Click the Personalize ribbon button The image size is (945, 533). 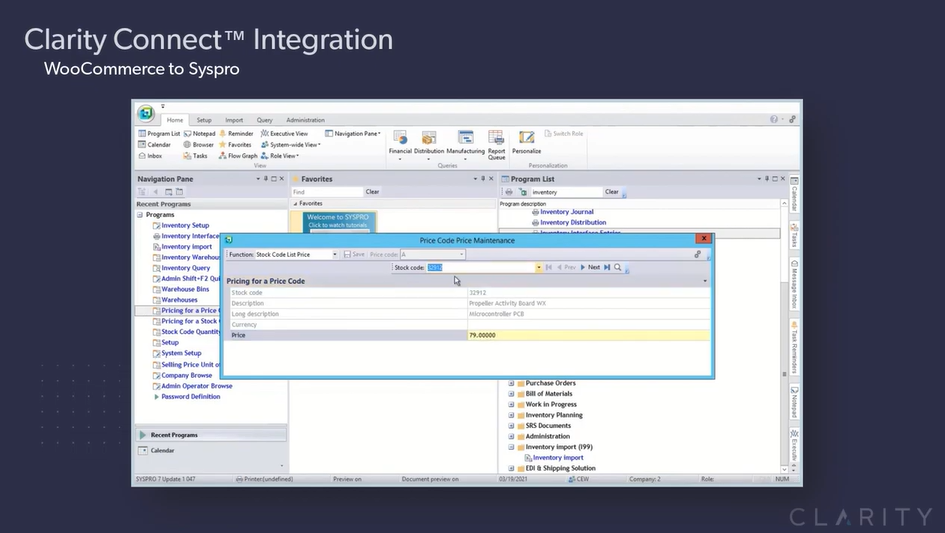pyautogui.click(x=527, y=144)
